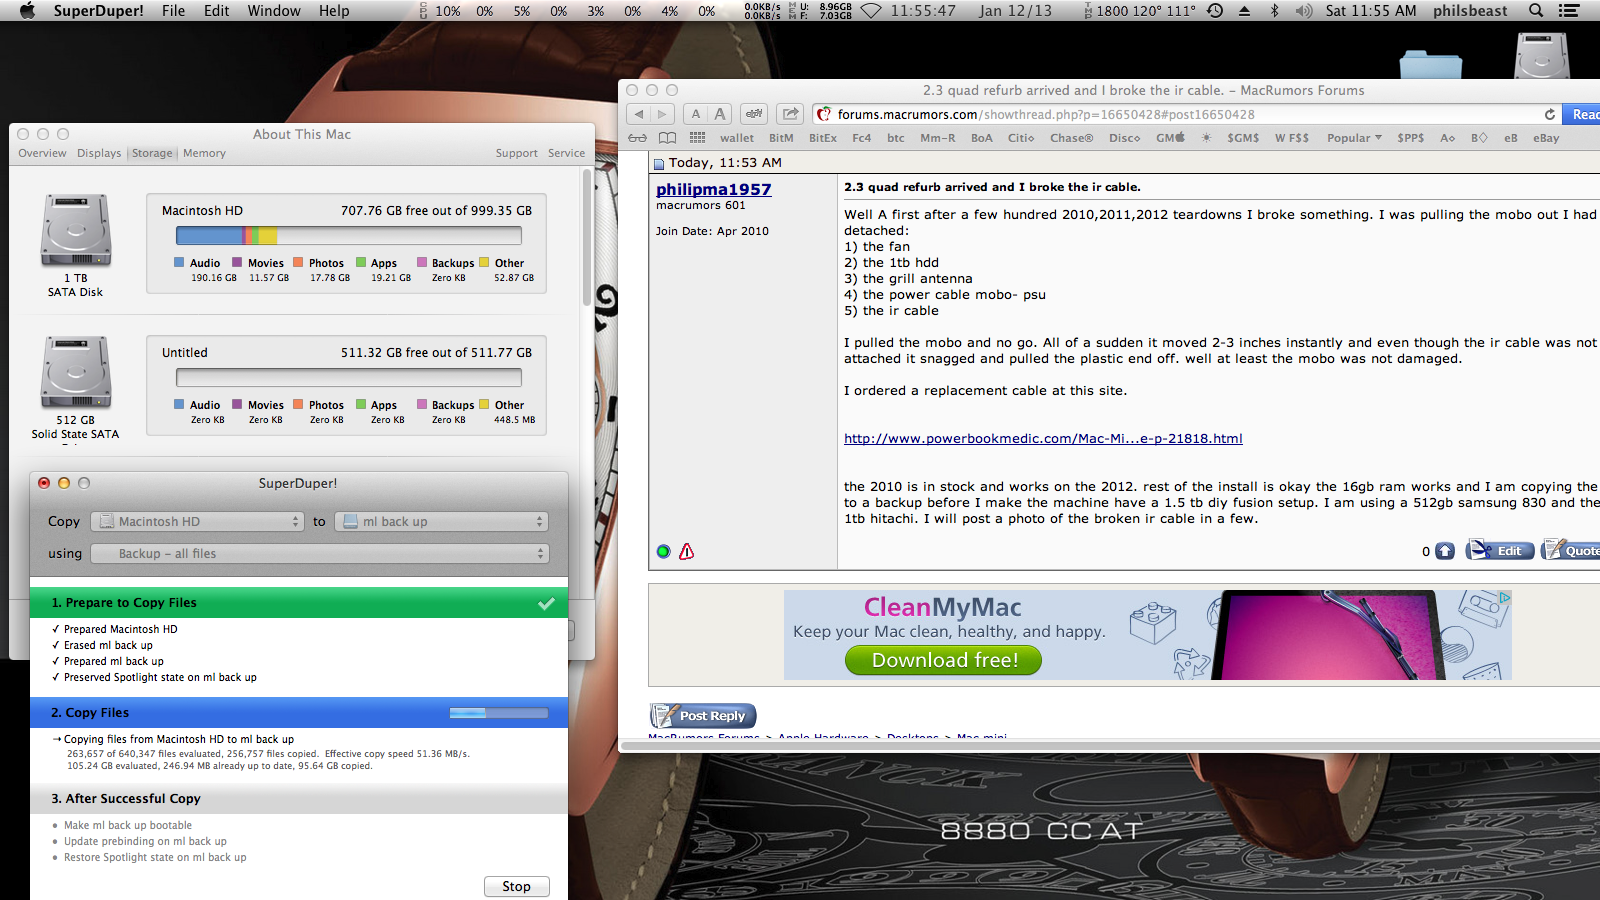Open the powerbookmedic.com link in the post
The width and height of the screenshot is (1600, 900).
coord(1043,439)
